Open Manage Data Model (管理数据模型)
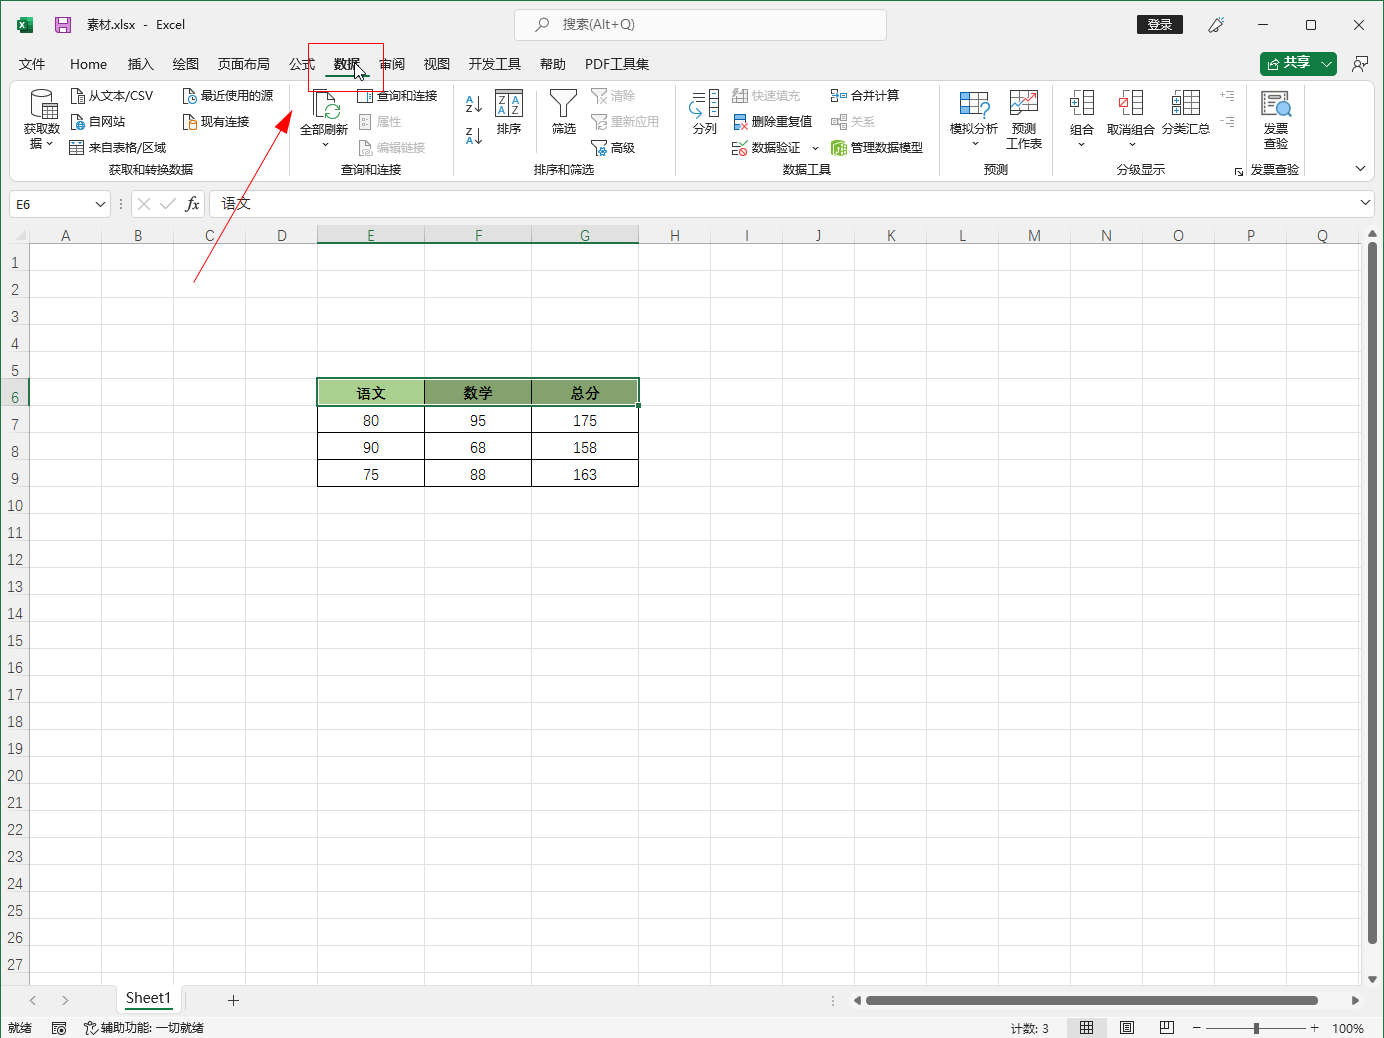The width and height of the screenshot is (1384, 1038). point(877,148)
